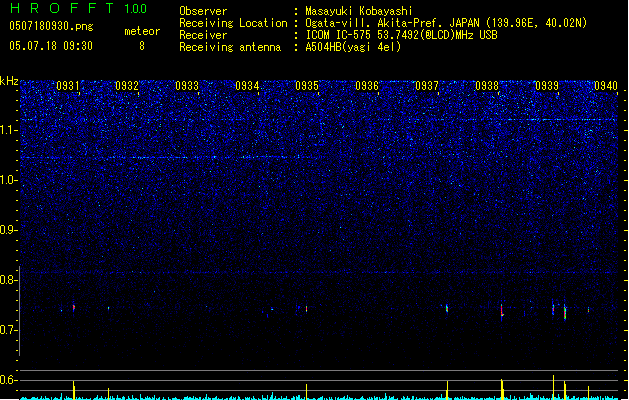
Task: Click the meteor label
Action: coord(142,31)
